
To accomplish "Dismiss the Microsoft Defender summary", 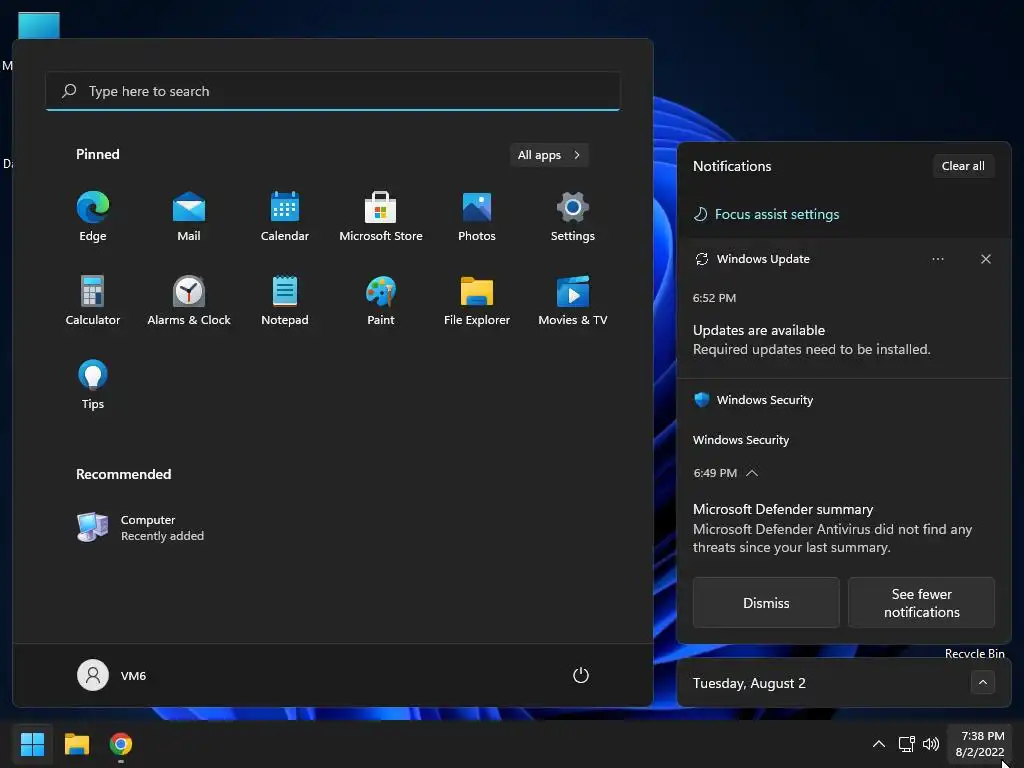I will click(x=766, y=603).
